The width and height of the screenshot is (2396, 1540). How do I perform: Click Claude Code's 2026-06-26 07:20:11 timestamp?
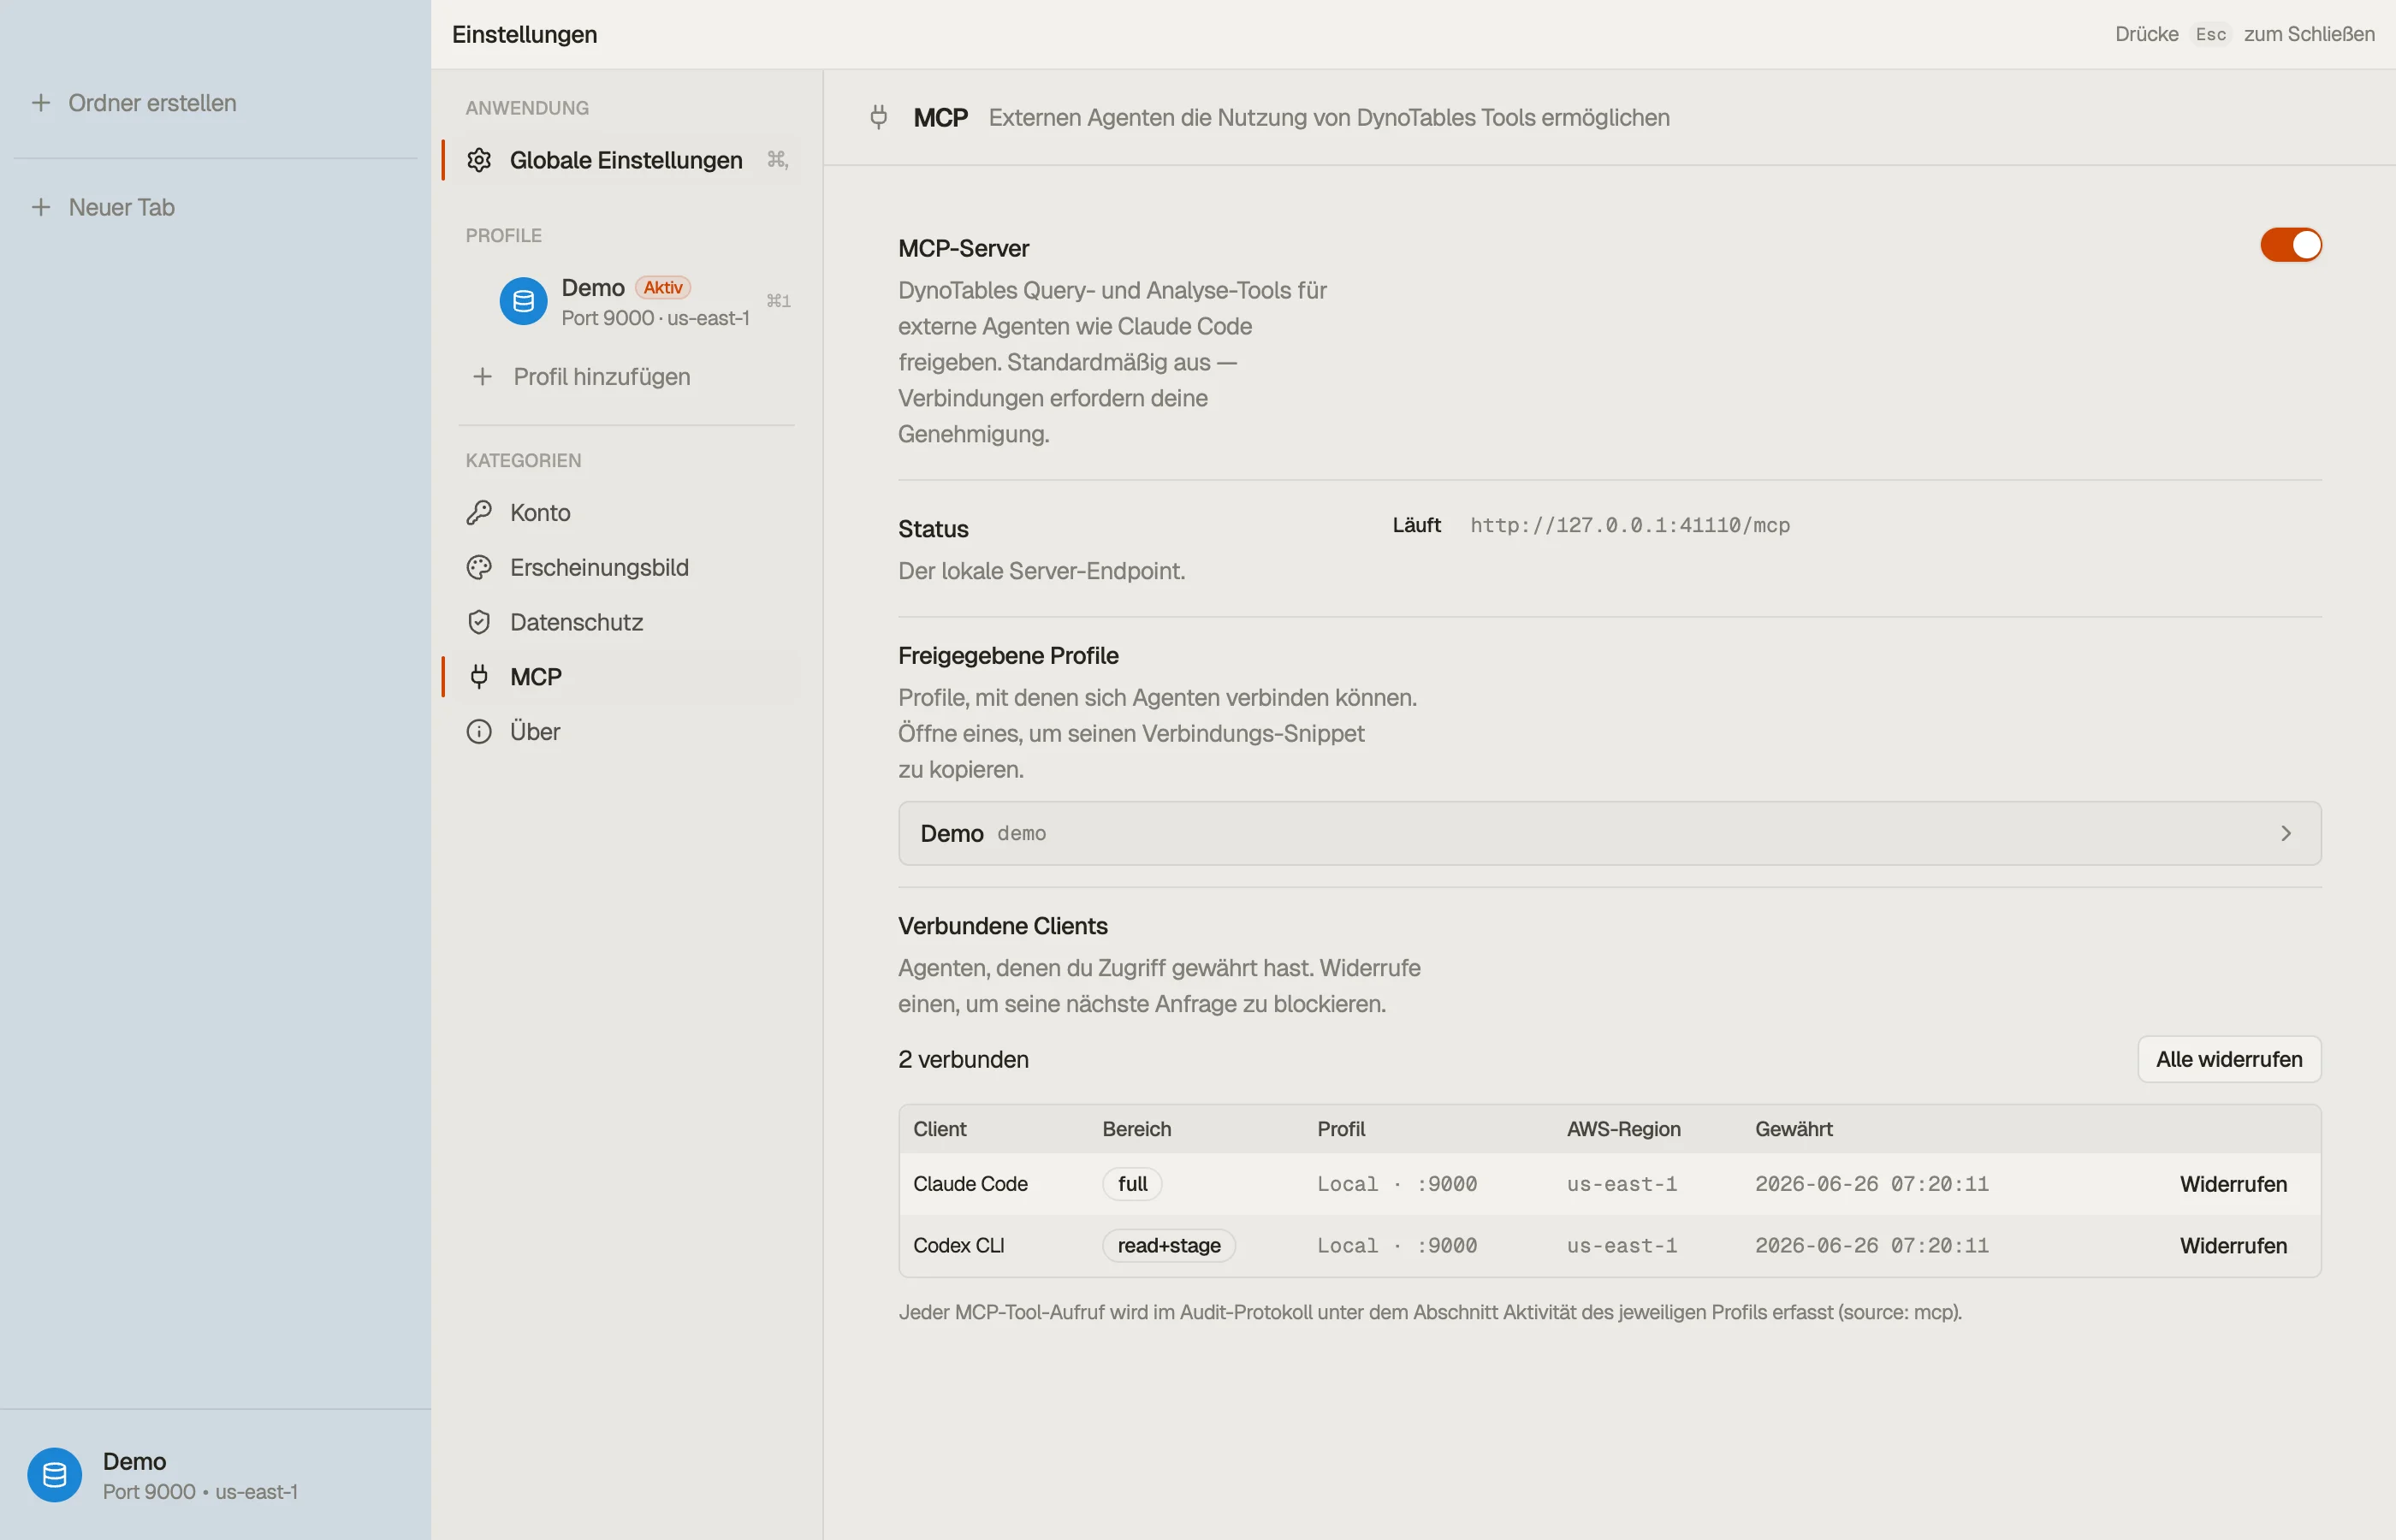[x=1872, y=1184]
